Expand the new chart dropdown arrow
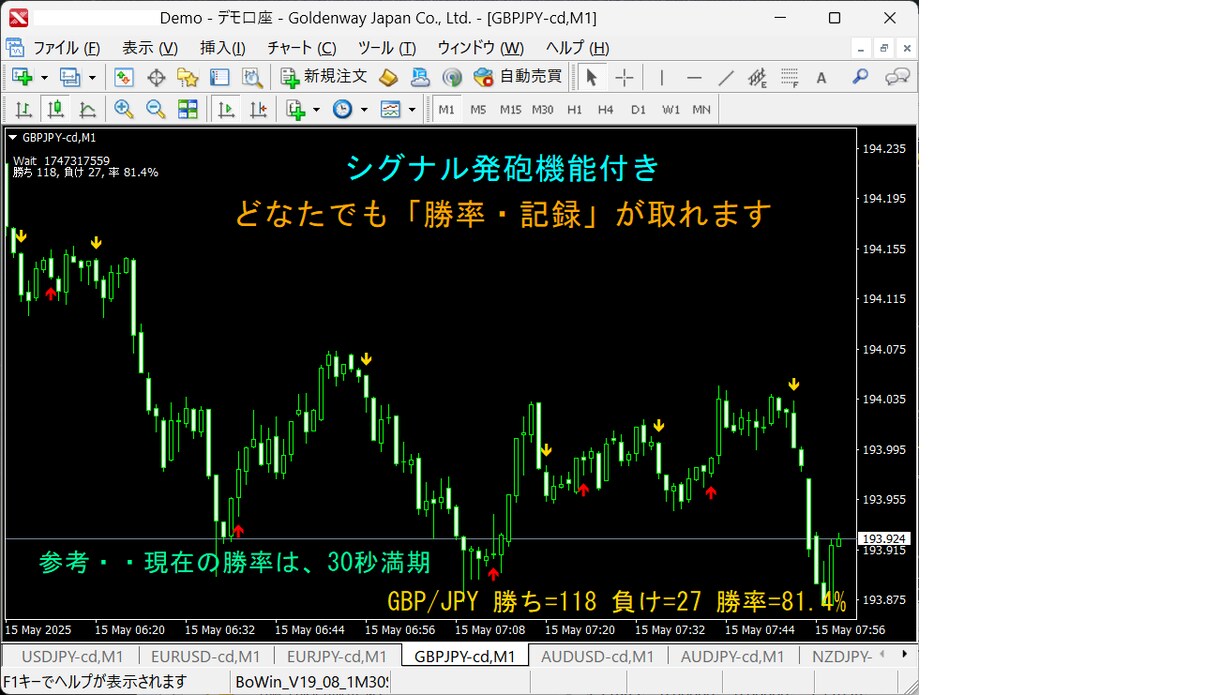The width and height of the screenshot is (1220, 695). [x=43, y=77]
